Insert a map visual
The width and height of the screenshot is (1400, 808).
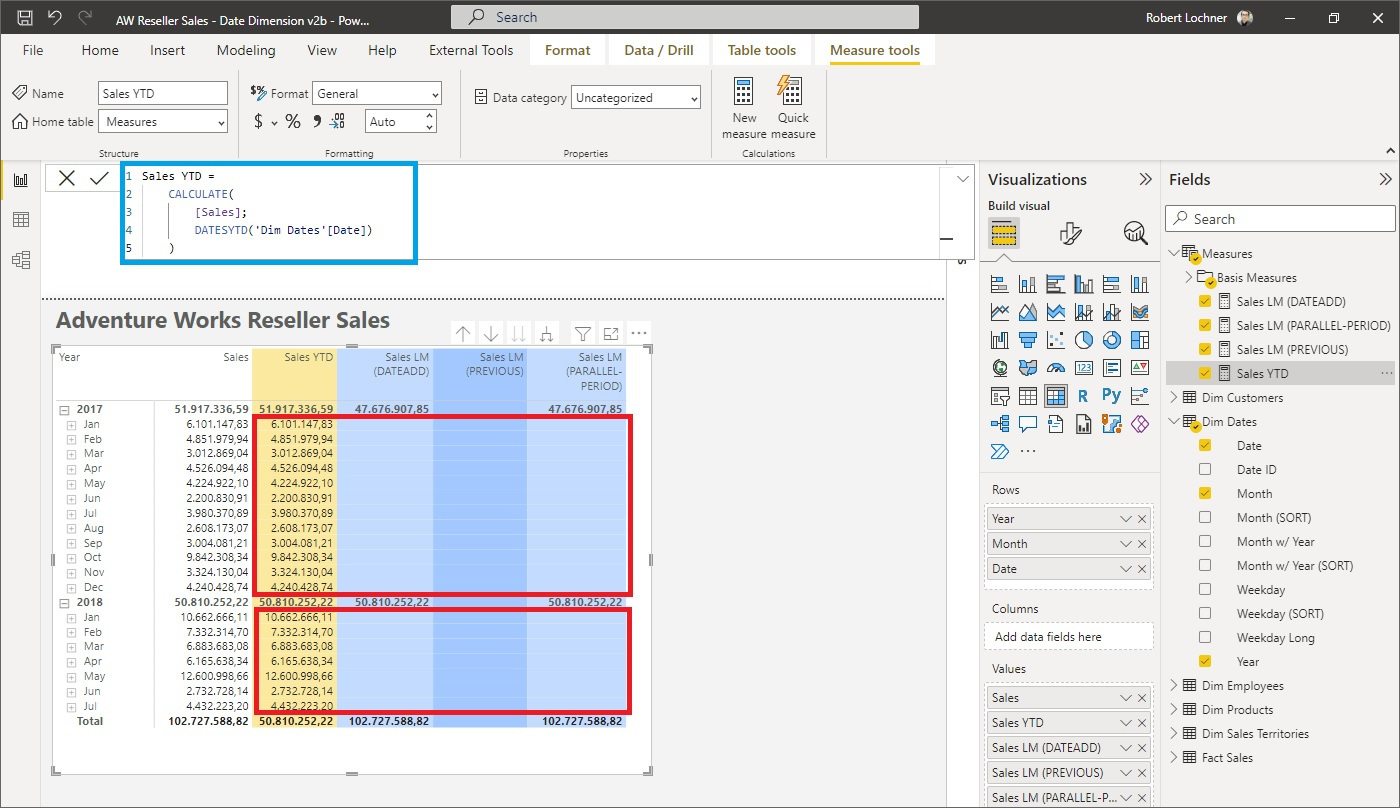point(999,367)
